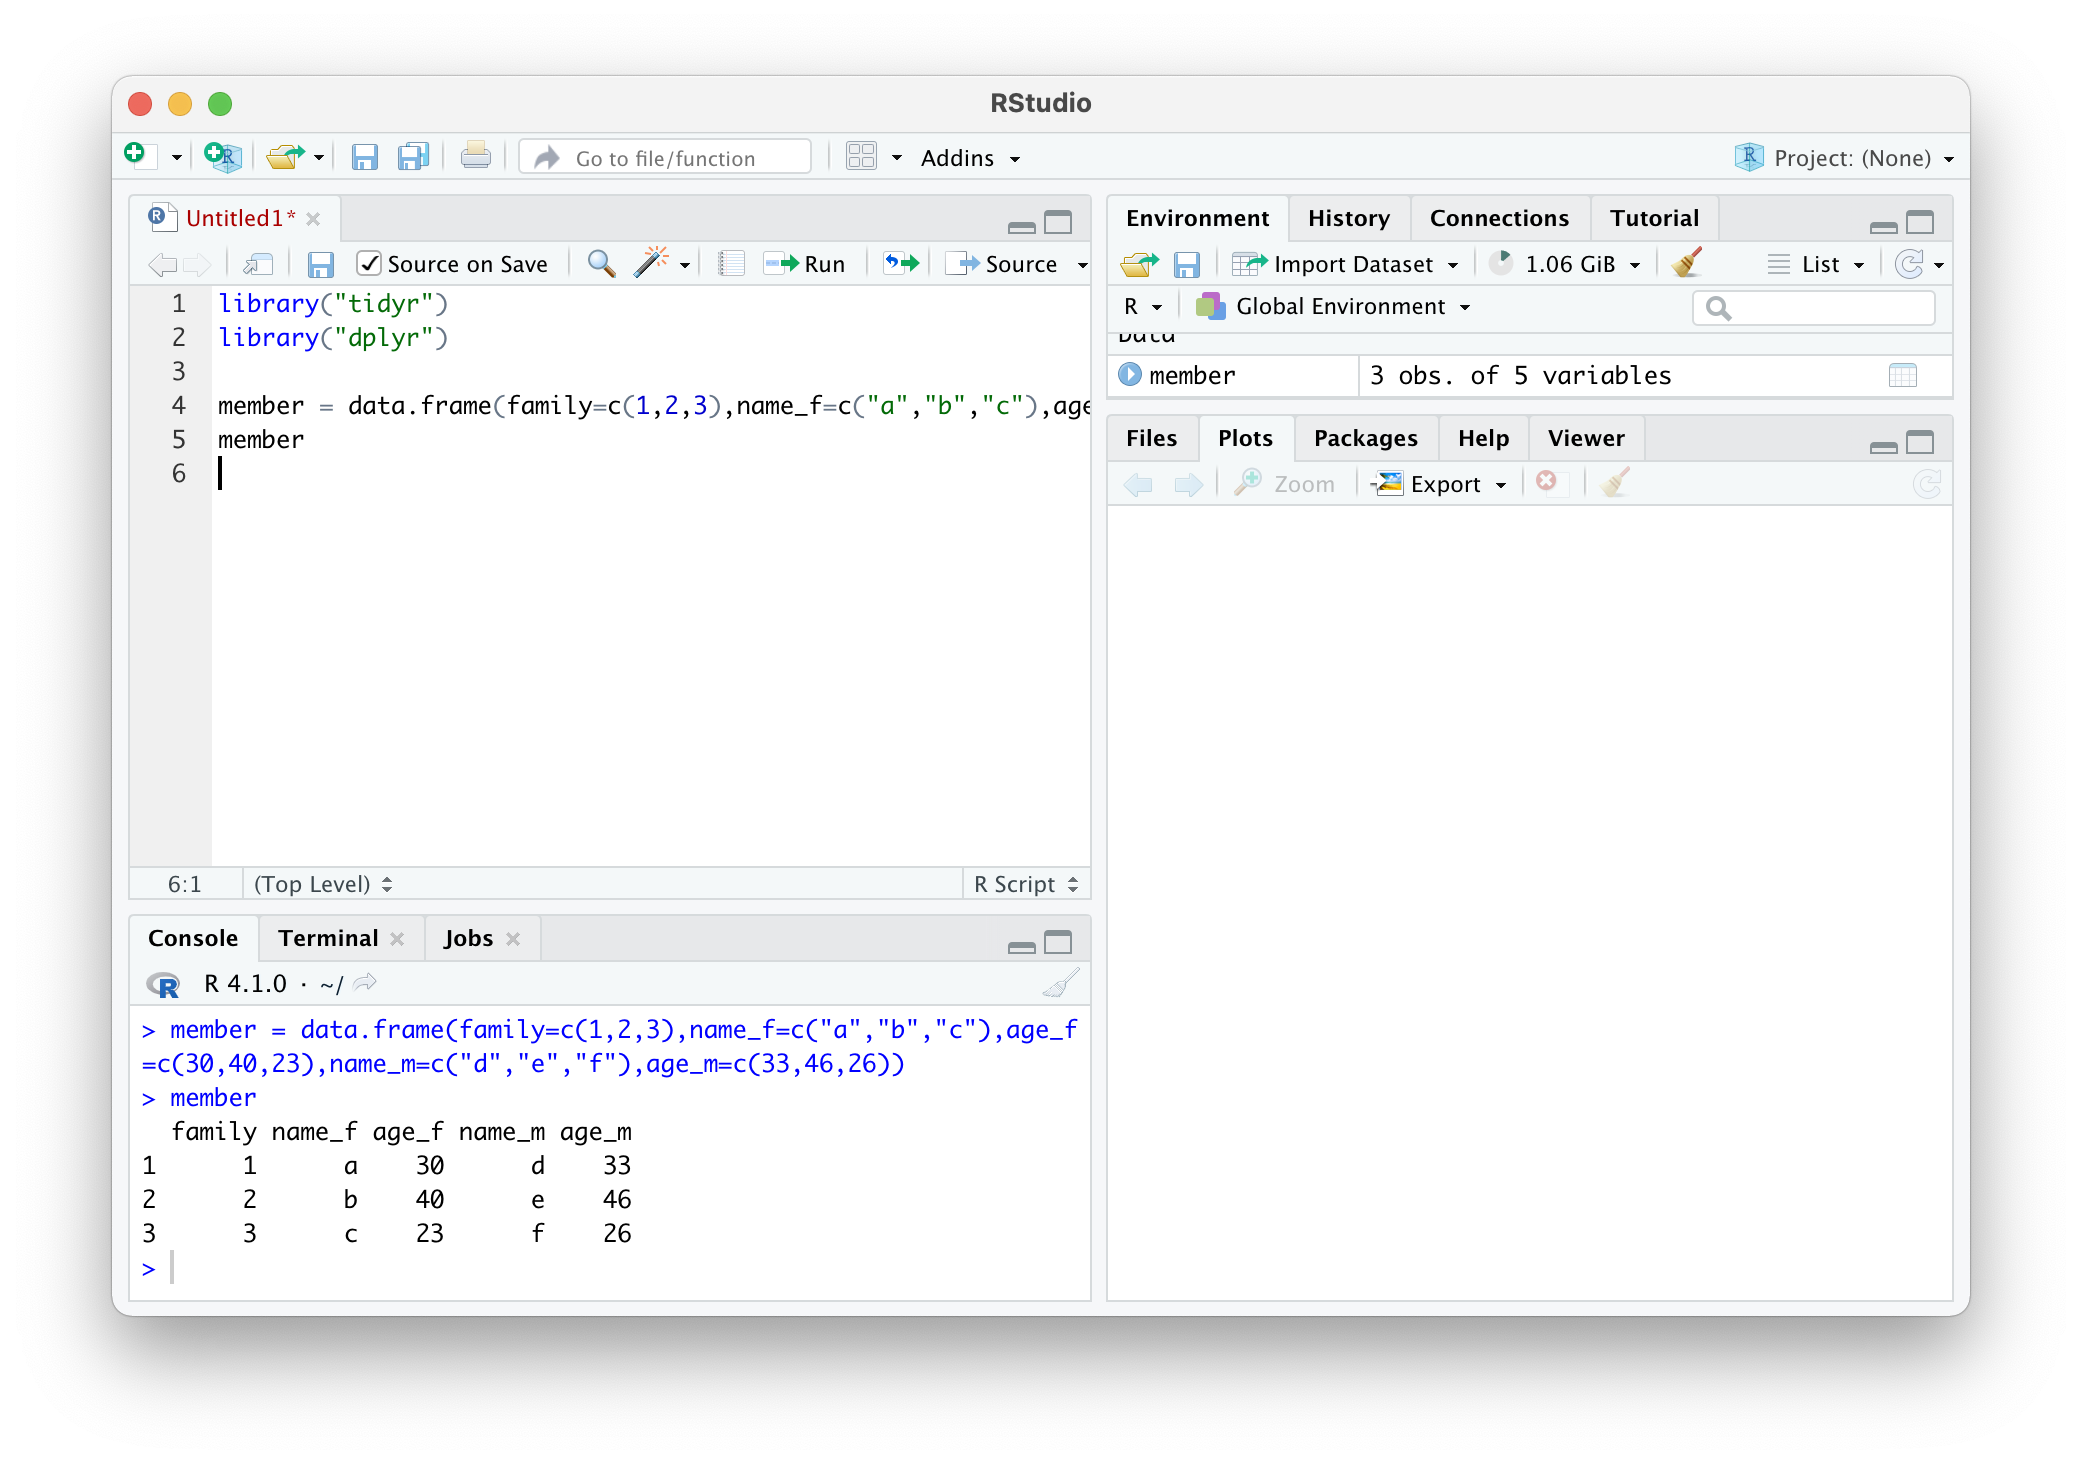Open memory usage 1.06 GiB dropdown

[1565, 264]
